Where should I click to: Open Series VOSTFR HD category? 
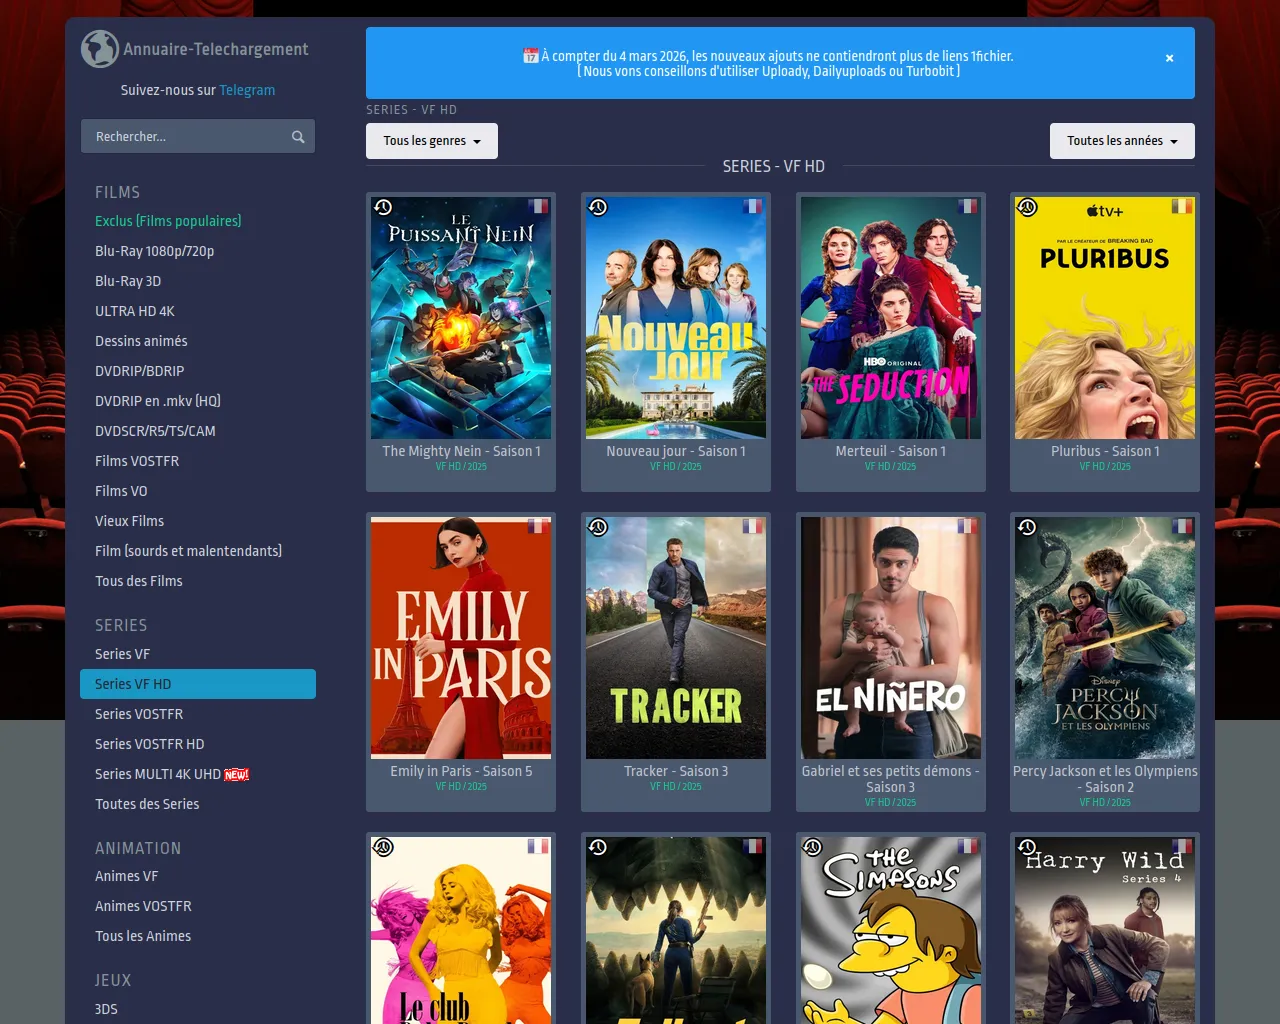click(x=150, y=744)
